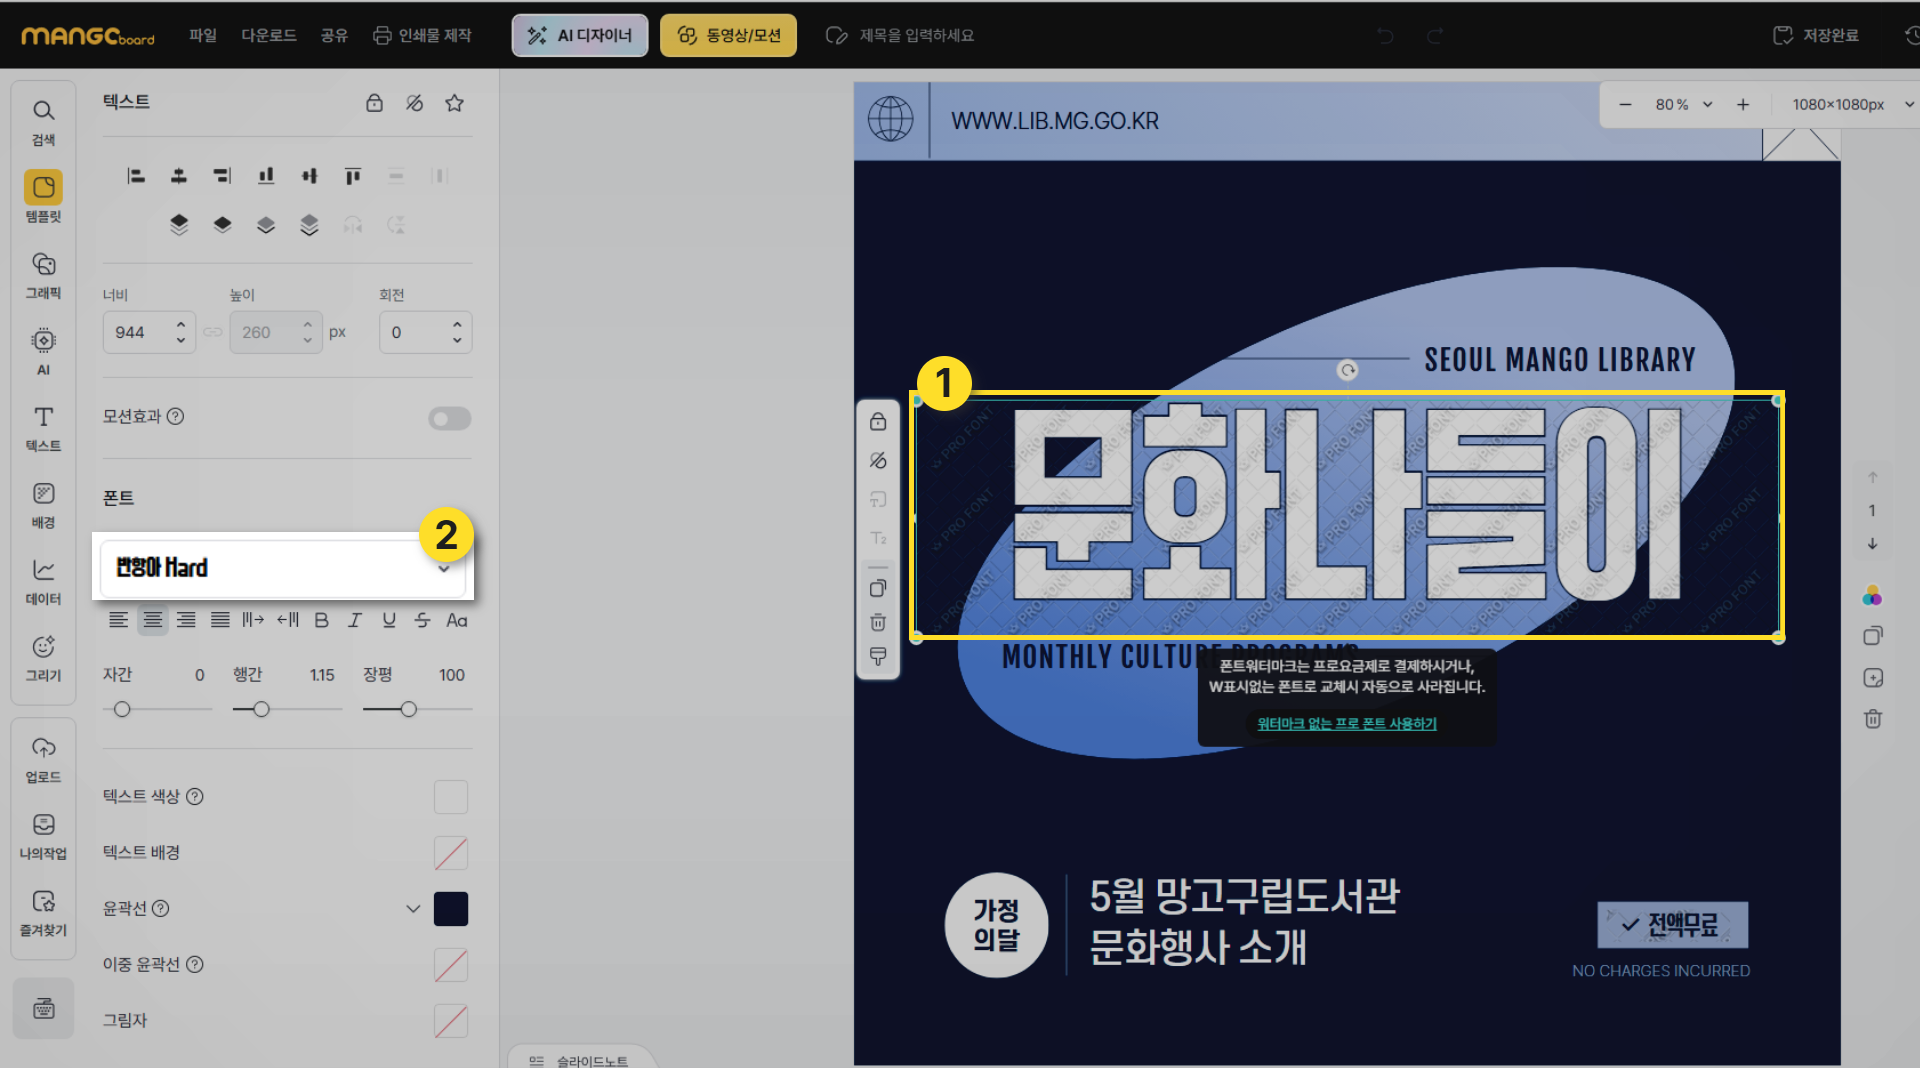Toggle the lock icon in text panel header
Image resolution: width=1920 pixels, height=1068 pixels.
pos(374,103)
